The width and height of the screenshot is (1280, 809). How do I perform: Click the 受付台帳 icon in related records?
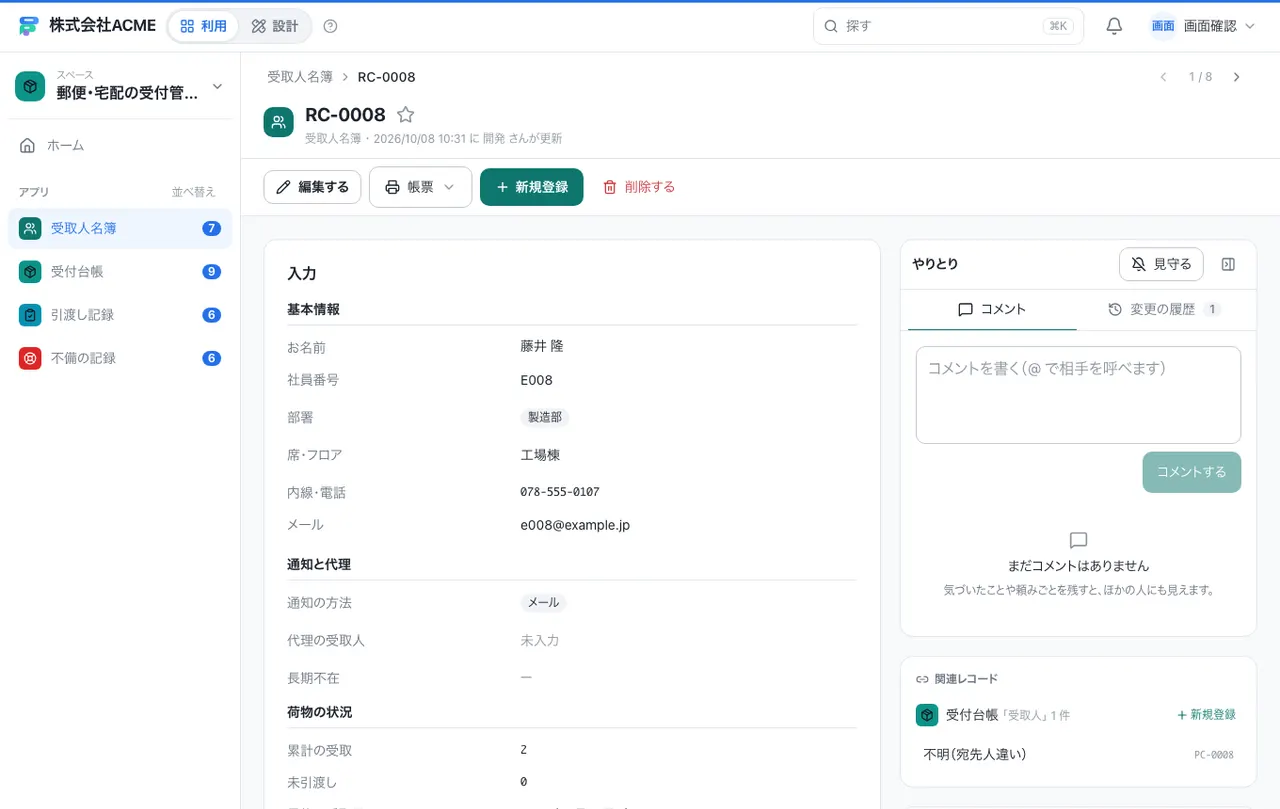click(927, 715)
